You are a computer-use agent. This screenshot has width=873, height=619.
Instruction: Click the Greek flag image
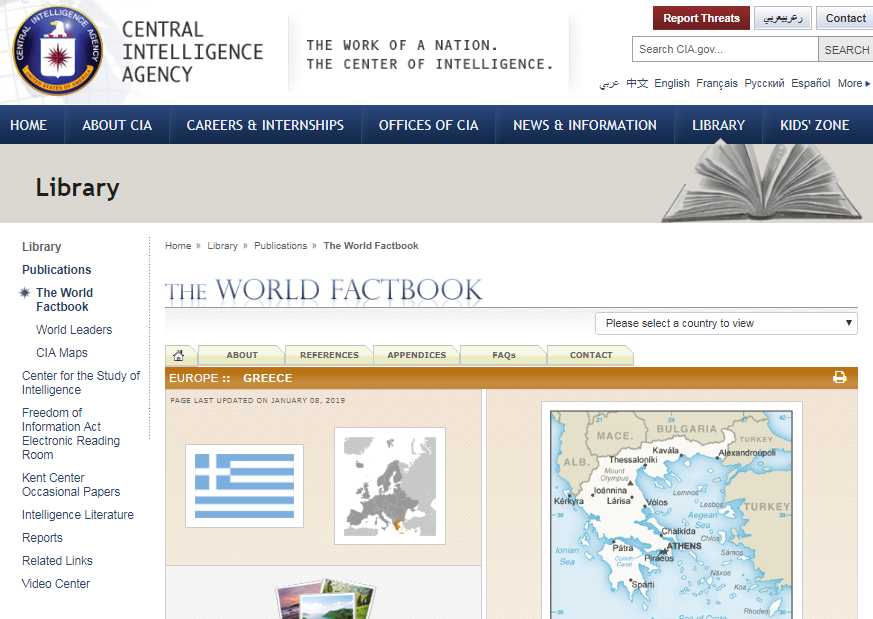pos(244,485)
